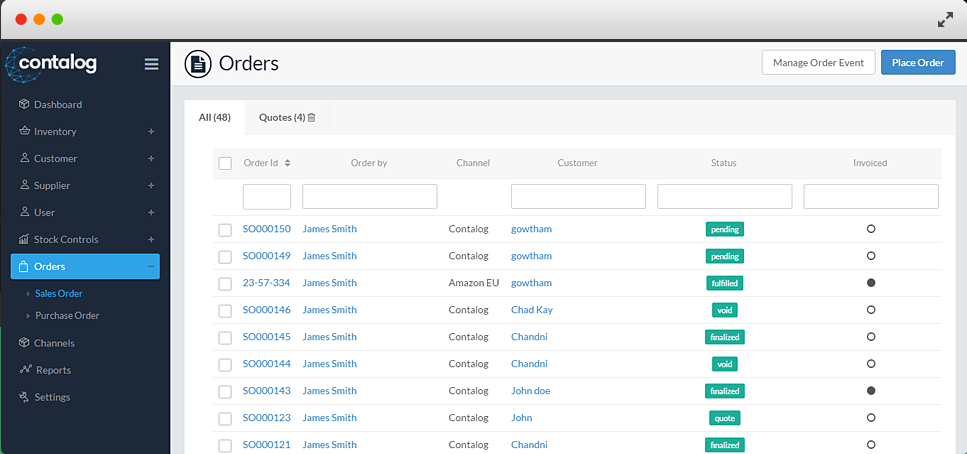Click the Customer filter text field

pos(578,196)
